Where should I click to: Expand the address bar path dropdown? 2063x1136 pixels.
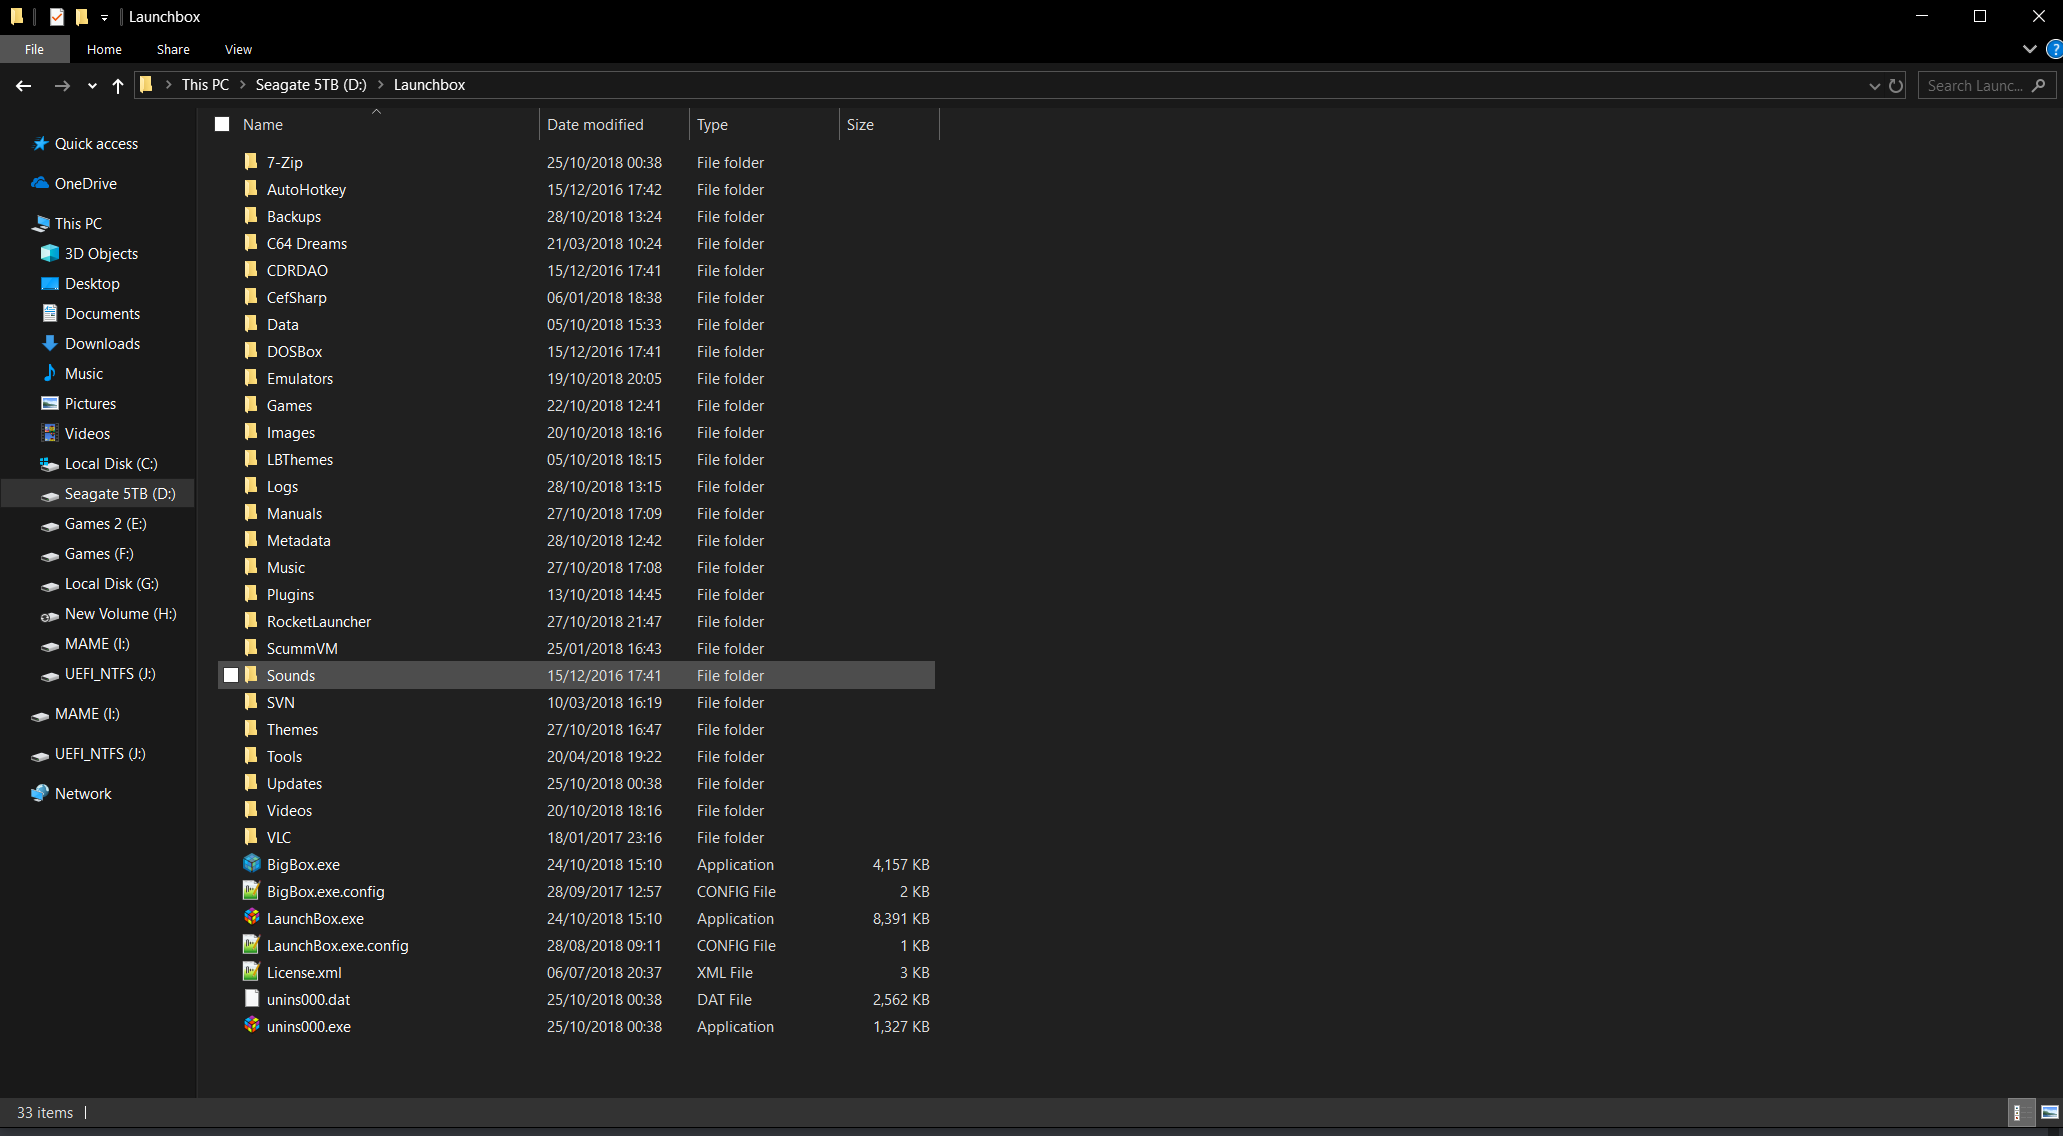click(x=1874, y=85)
